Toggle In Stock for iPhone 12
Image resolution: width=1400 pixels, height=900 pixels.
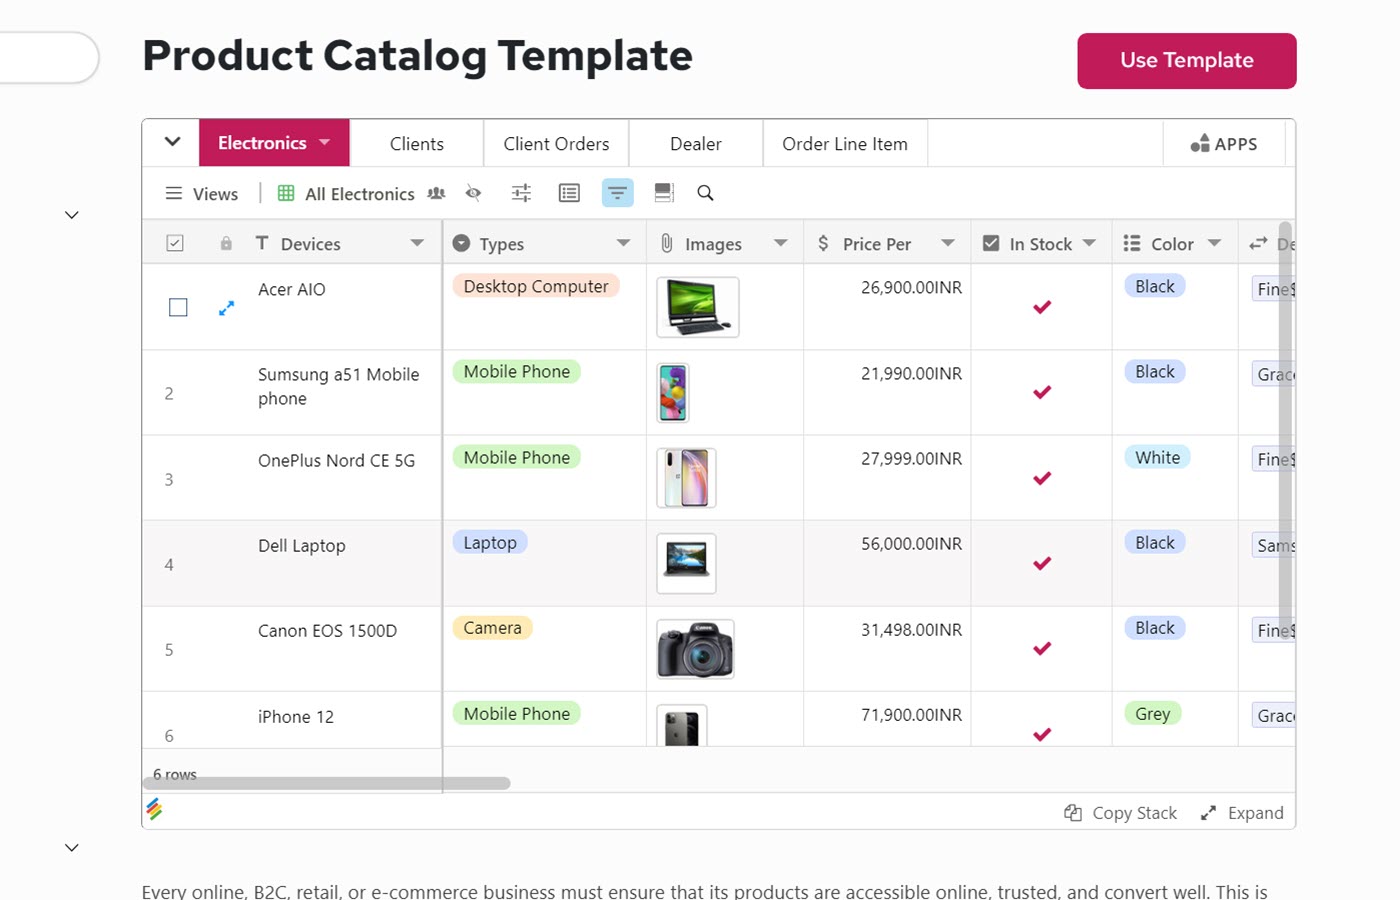[1042, 734]
